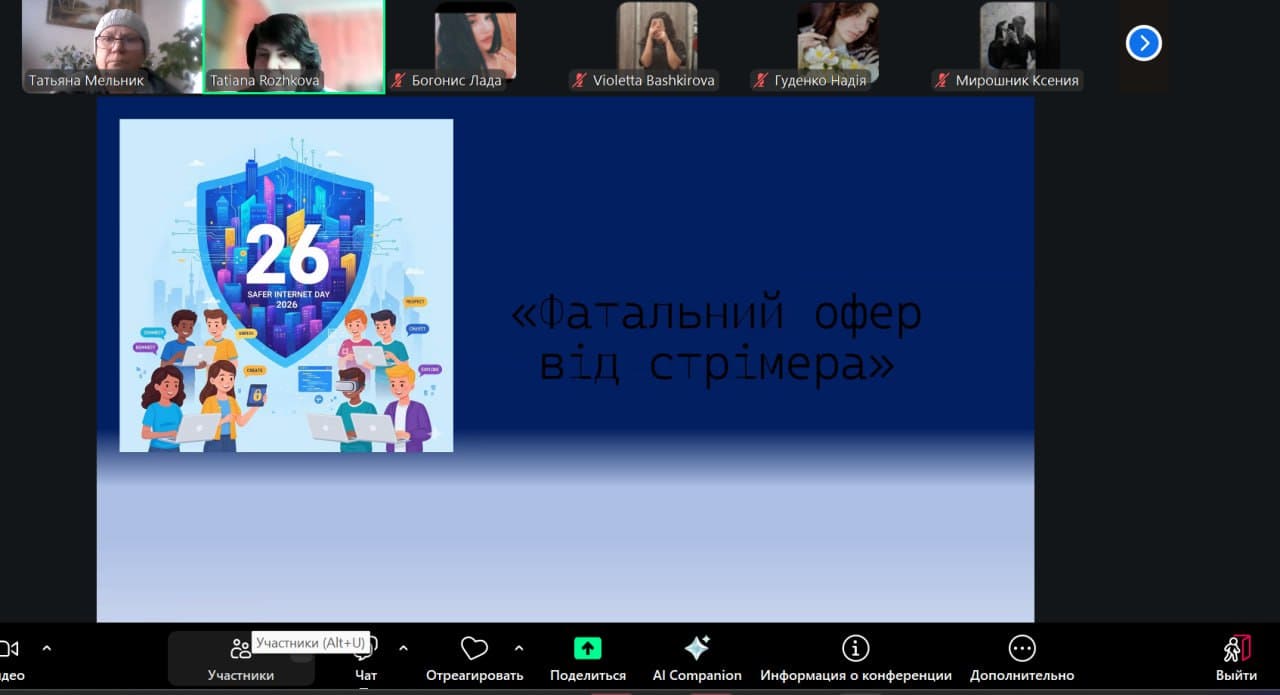The width and height of the screenshot is (1280, 695).
Task: Click Выйти to leave the meeting
Action: 1237,658
